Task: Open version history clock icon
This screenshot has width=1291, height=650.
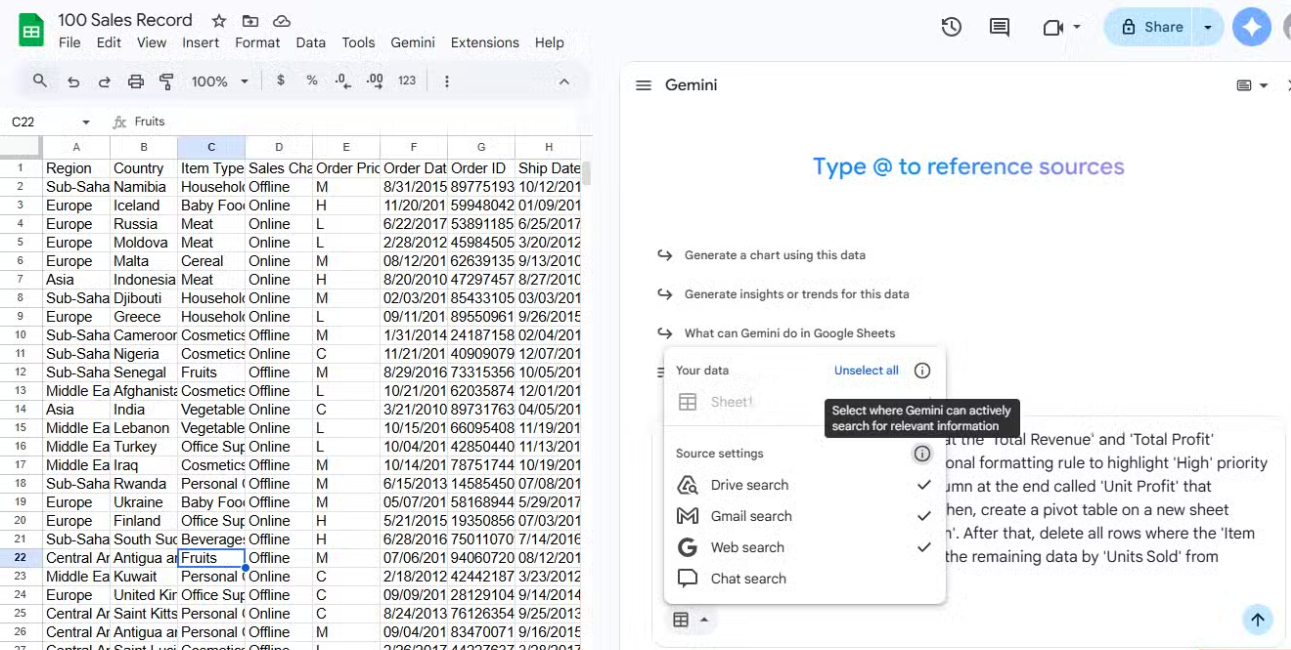Action: [951, 27]
